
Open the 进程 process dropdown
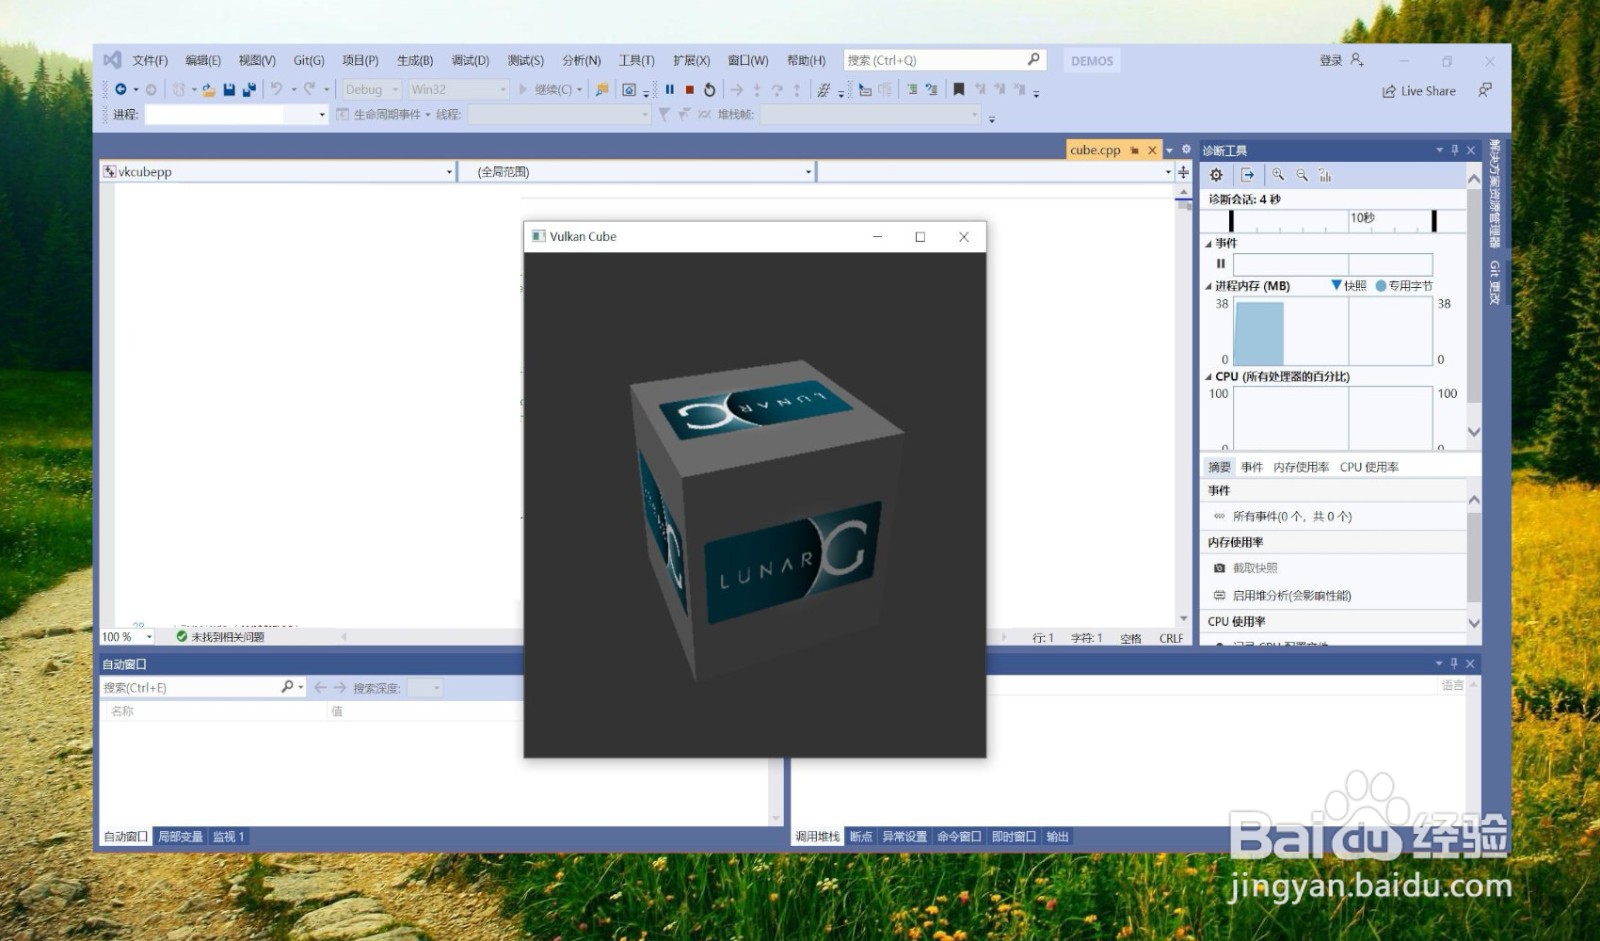237,115
